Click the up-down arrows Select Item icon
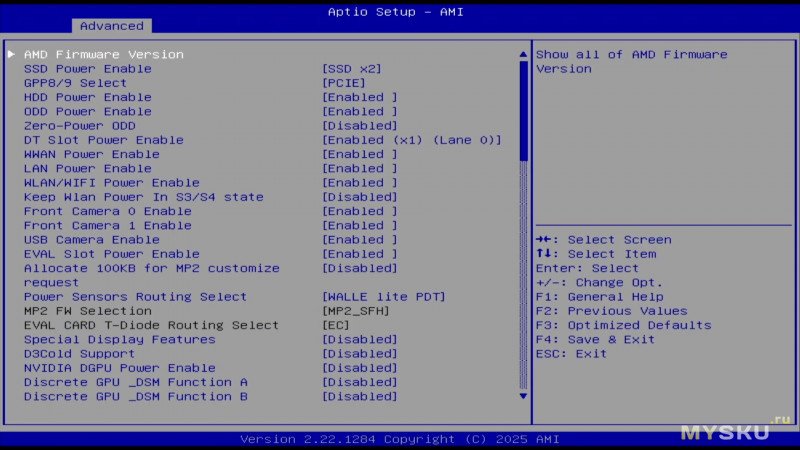The height and width of the screenshot is (450, 800). pos(544,254)
